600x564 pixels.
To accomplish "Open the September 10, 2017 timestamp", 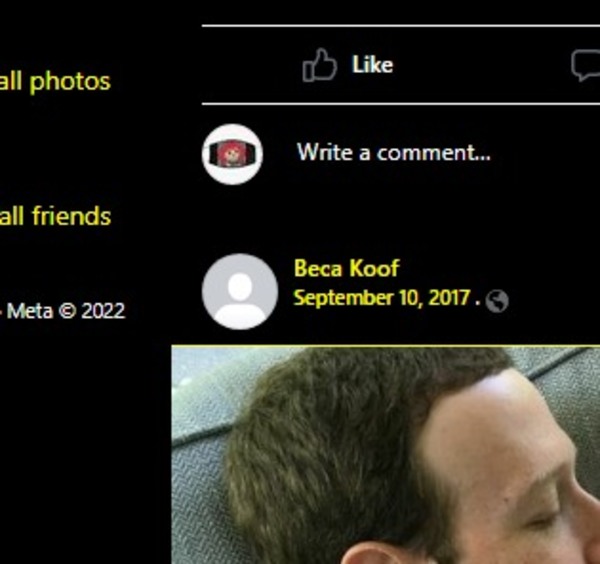I will pos(382,298).
